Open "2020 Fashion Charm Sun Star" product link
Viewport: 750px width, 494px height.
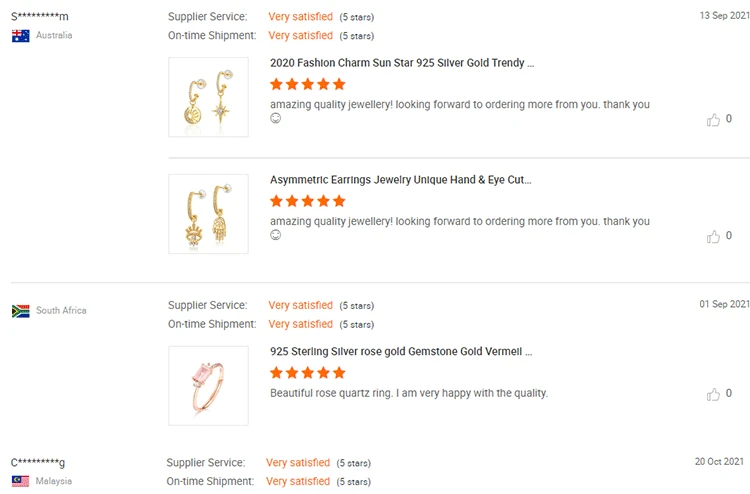tap(402, 63)
